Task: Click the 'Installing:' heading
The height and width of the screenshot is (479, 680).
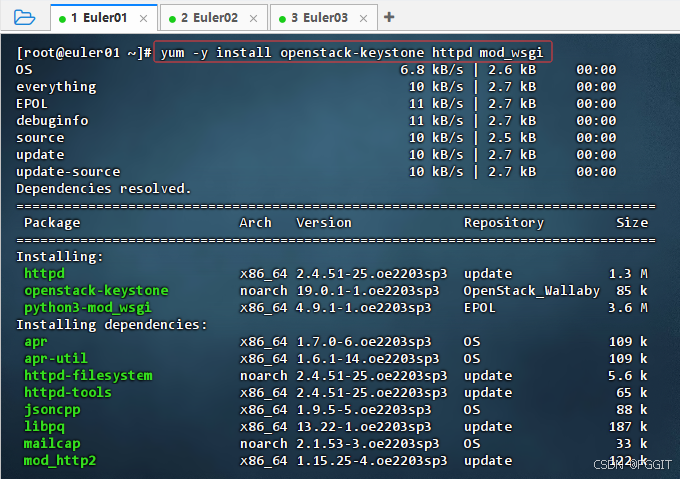Action: point(60,257)
